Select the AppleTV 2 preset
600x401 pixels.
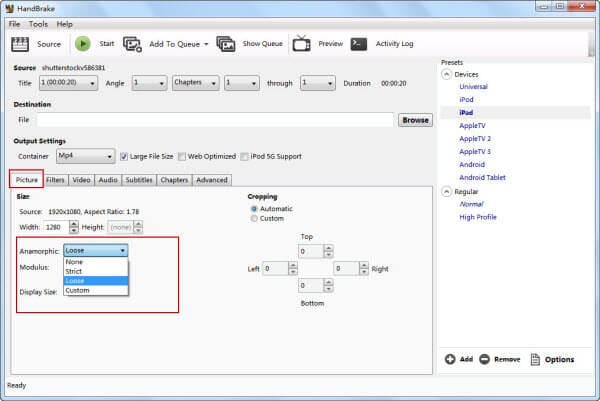(475, 139)
